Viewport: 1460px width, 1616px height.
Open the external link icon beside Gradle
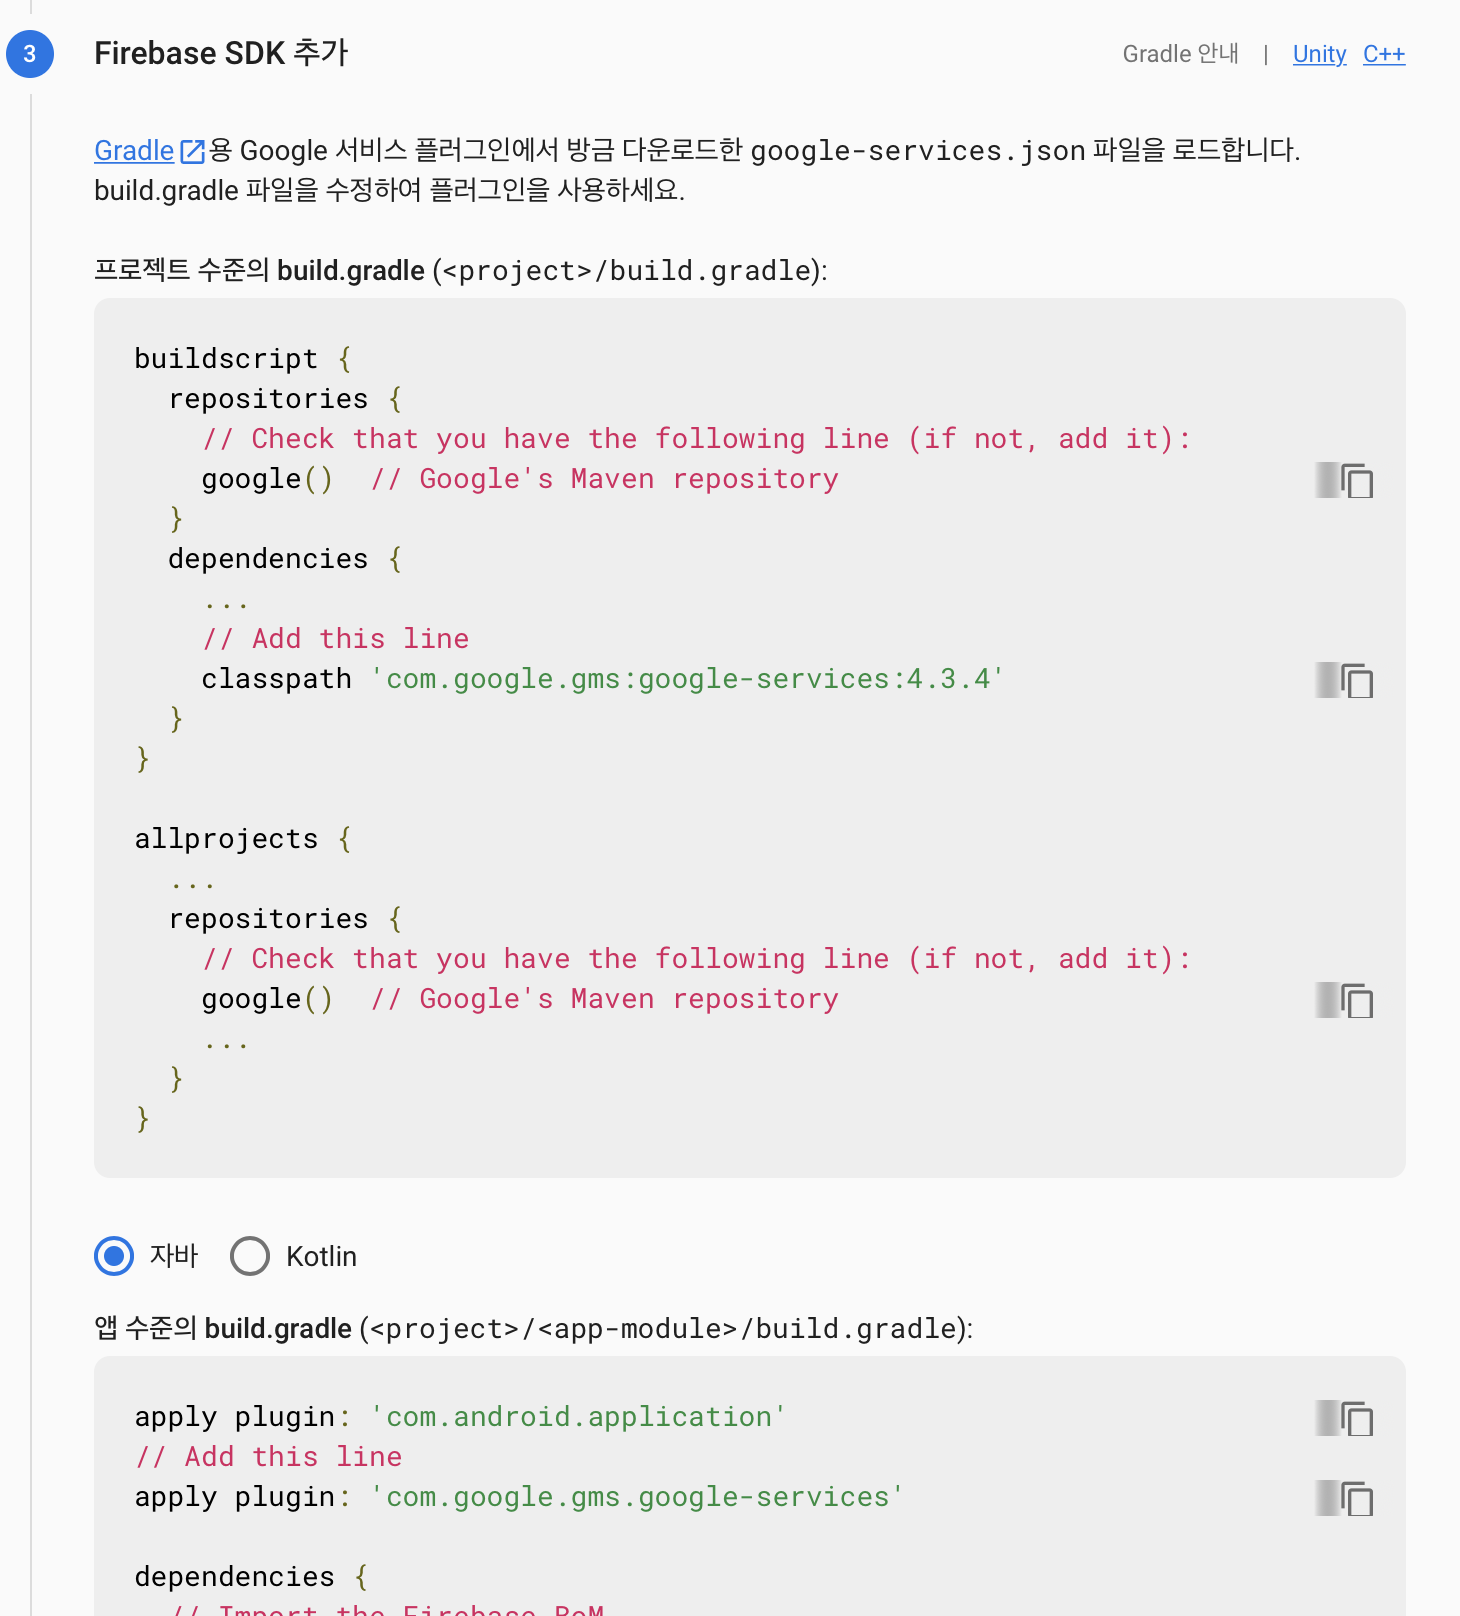click(x=192, y=151)
